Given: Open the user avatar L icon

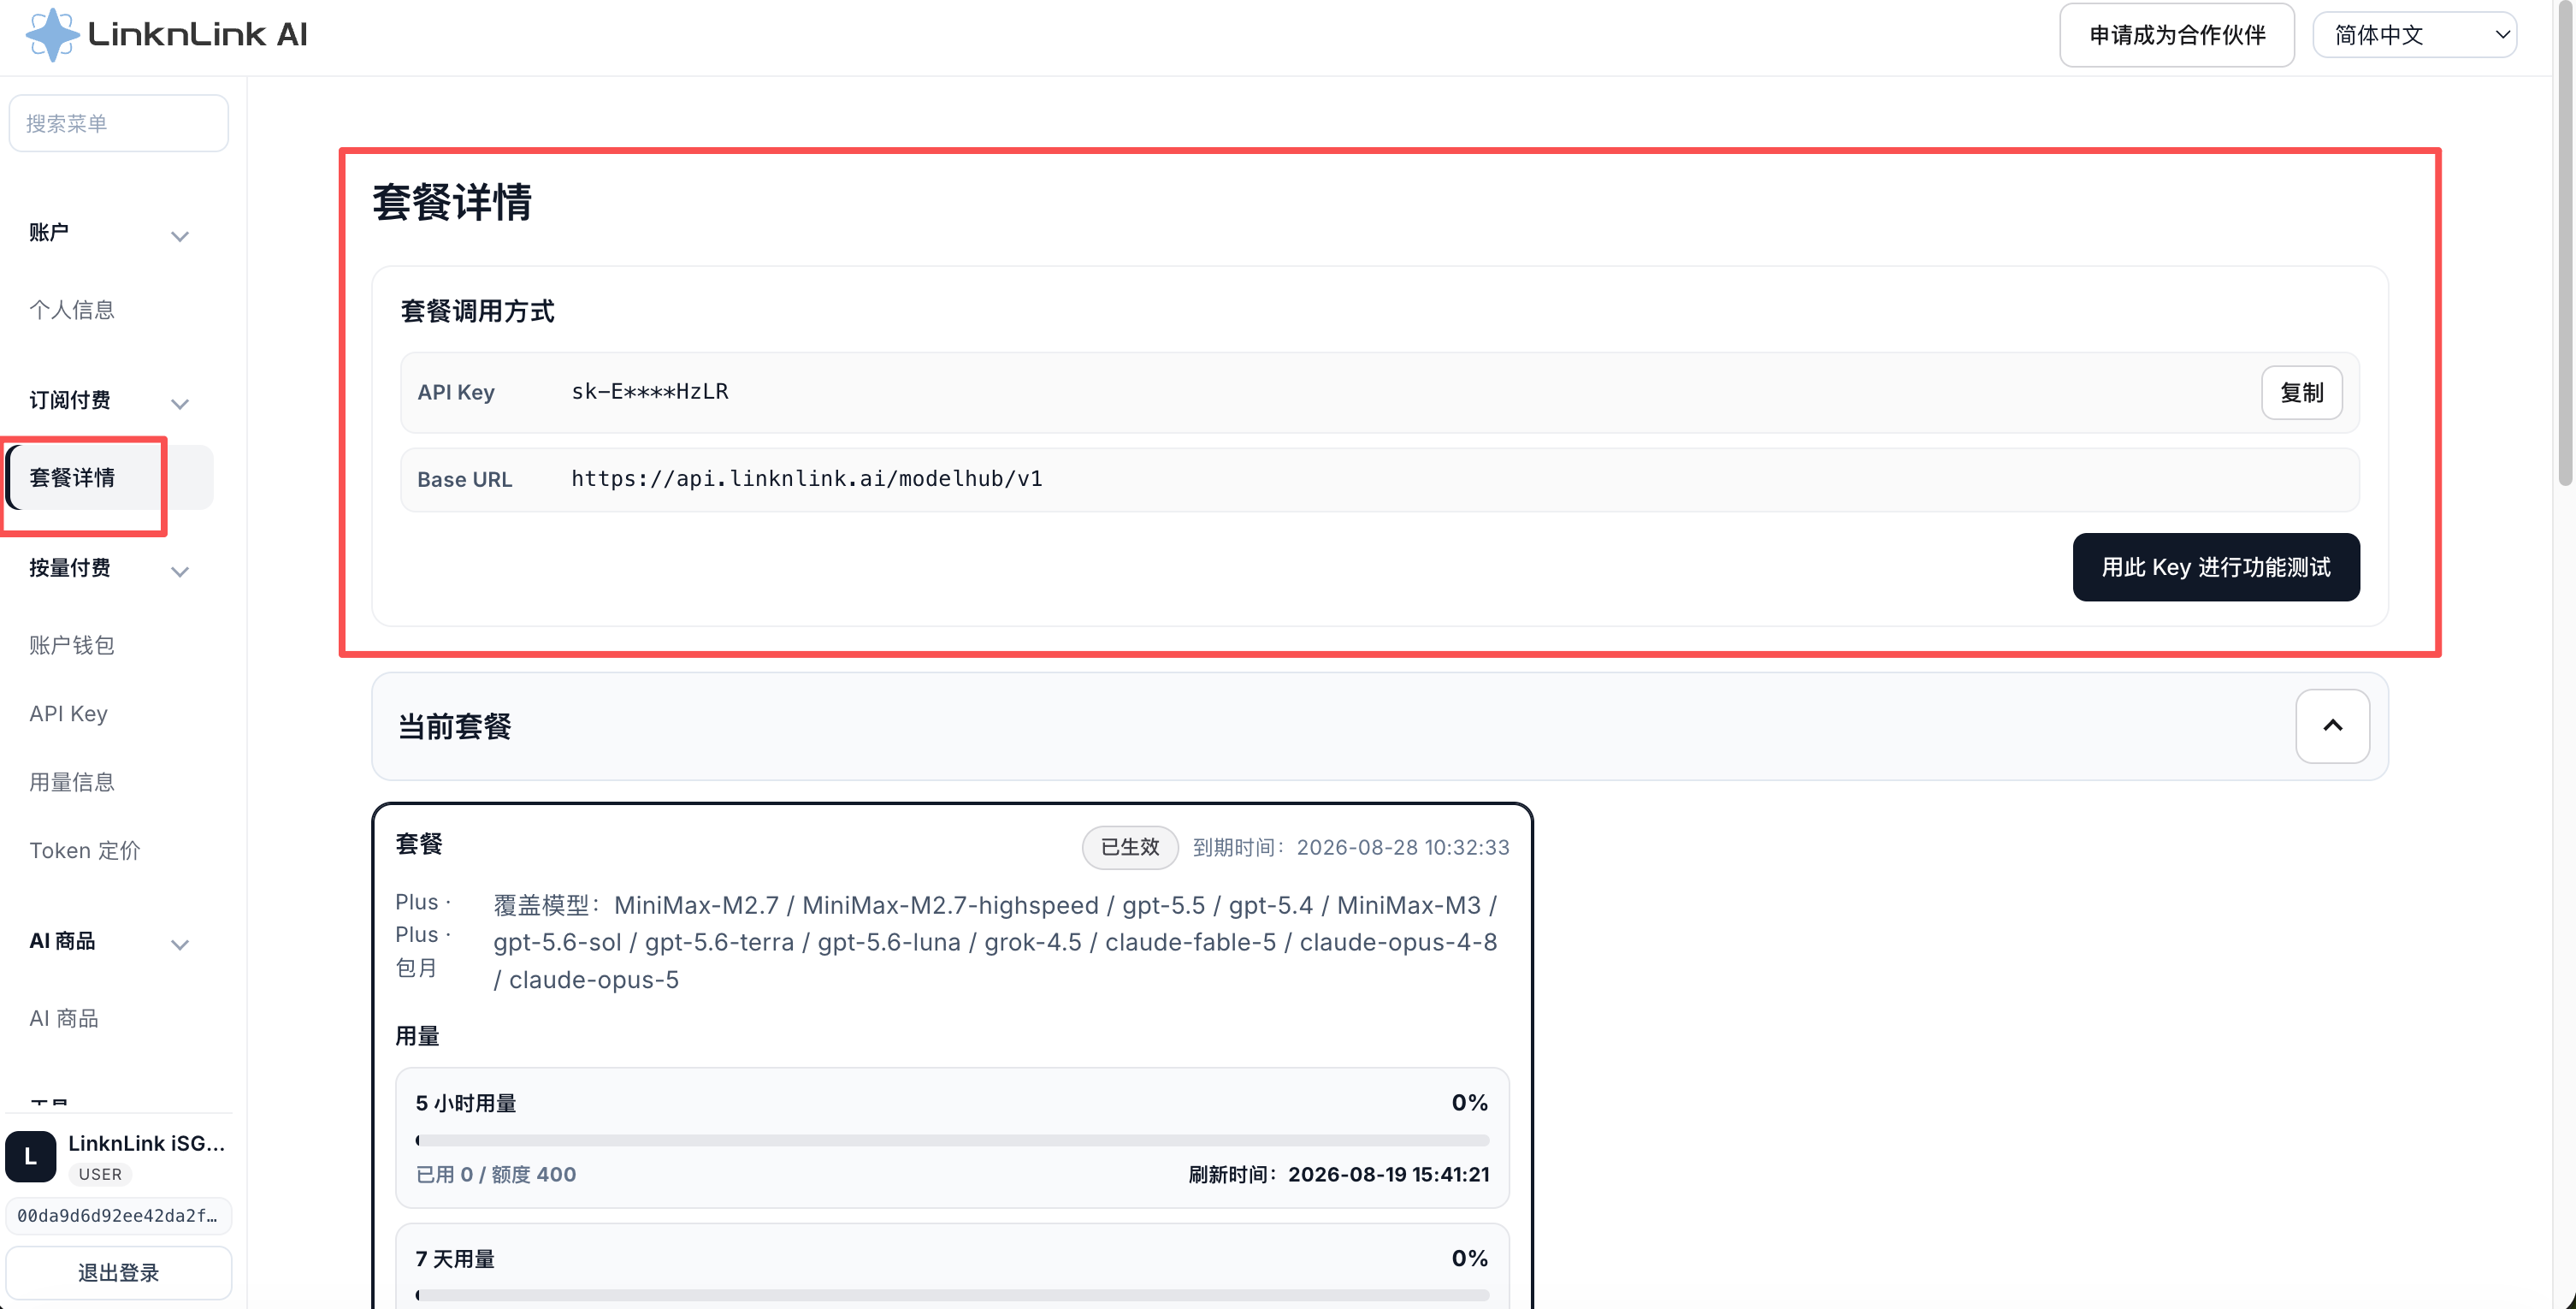Looking at the screenshot, I should point(30,1156).
